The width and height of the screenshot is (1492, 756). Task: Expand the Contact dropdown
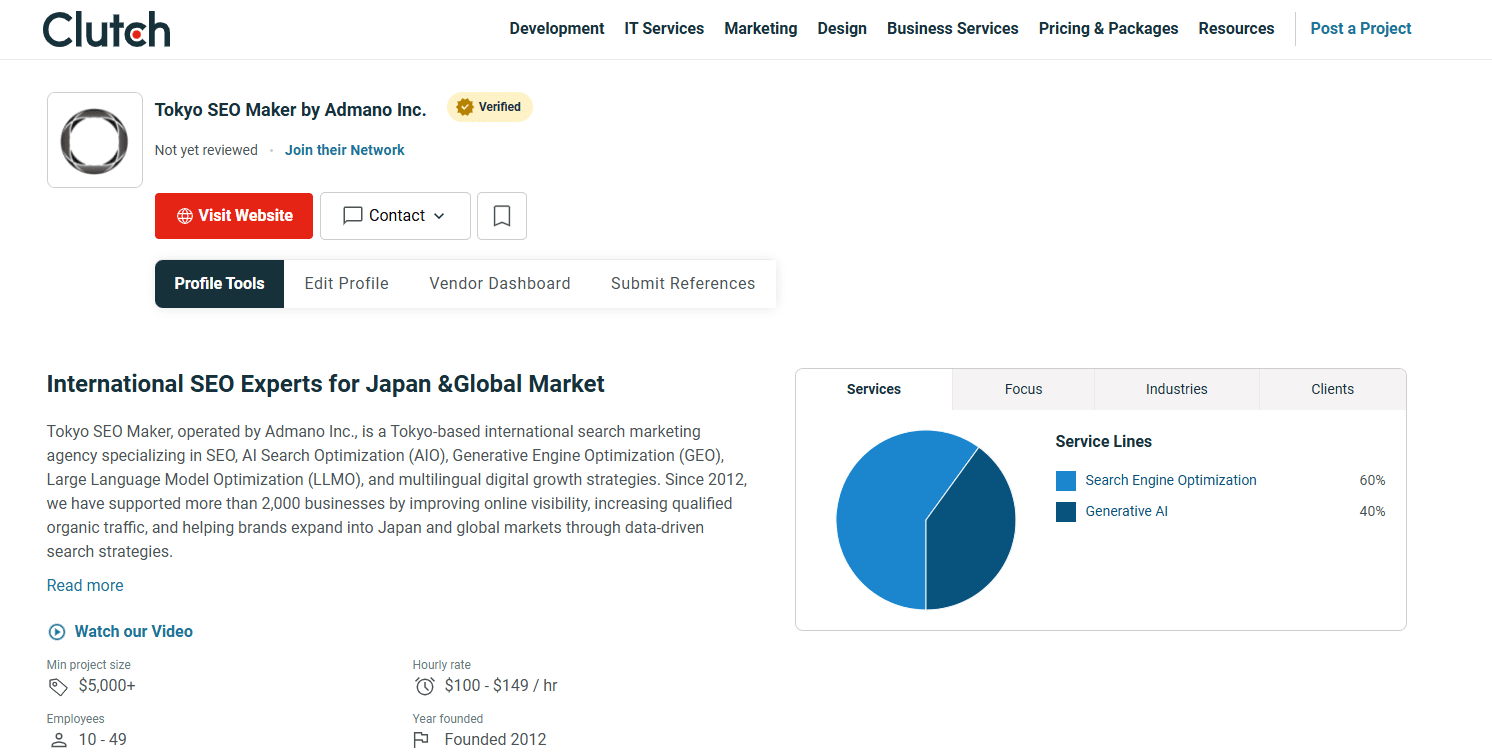click(x=395, y=216)
